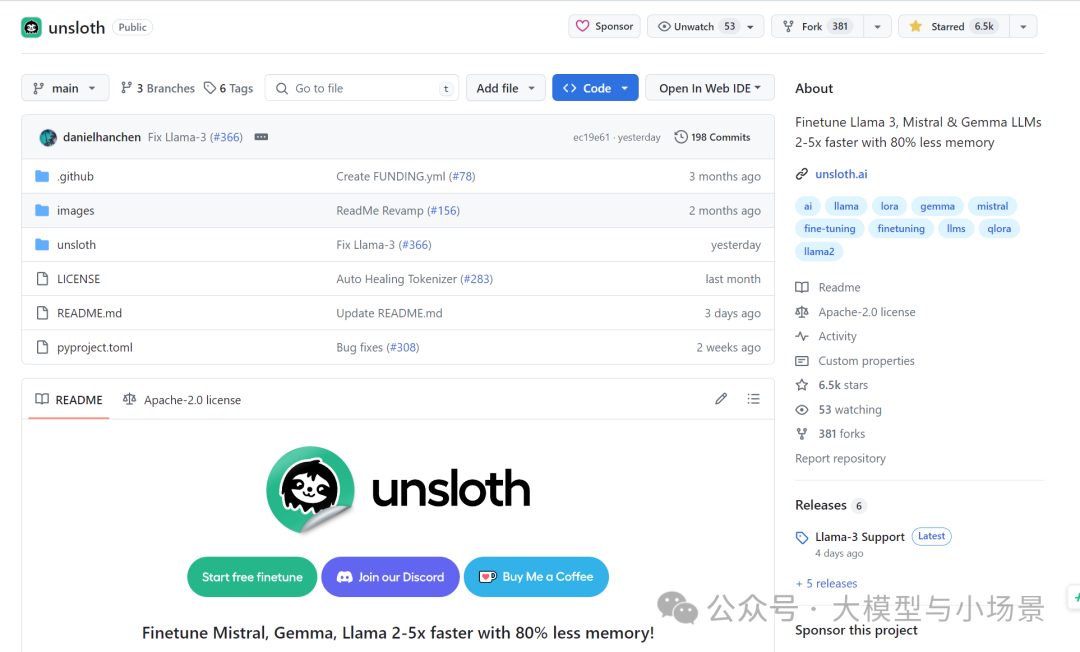The height and width of the screenshot is (652, 1080).
Task: Click the unsloth sloth avatar icon
Action: click(32, 27)
